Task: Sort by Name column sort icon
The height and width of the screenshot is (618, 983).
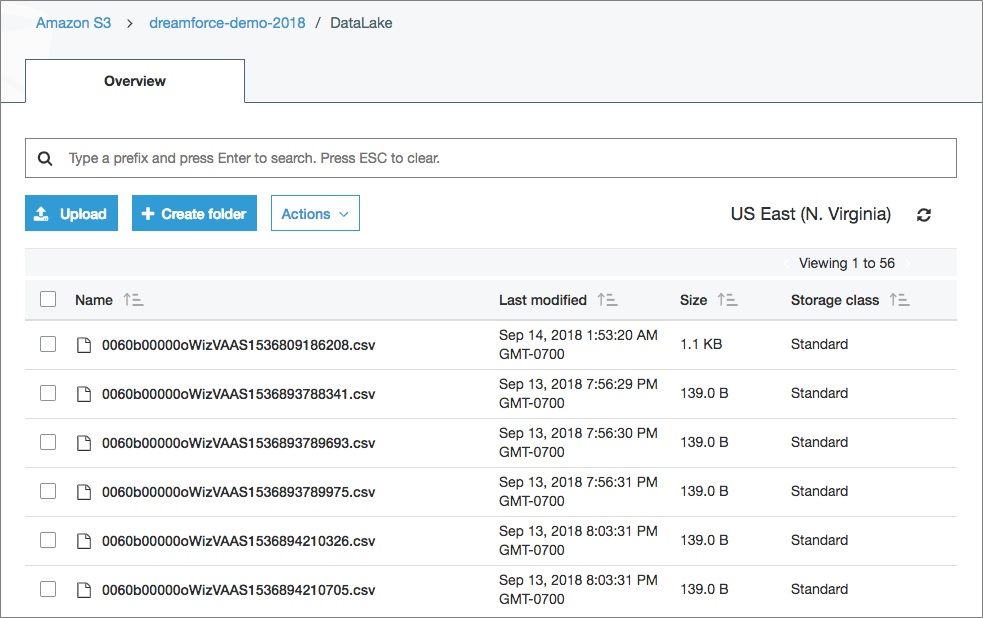Action: (134, 300)
